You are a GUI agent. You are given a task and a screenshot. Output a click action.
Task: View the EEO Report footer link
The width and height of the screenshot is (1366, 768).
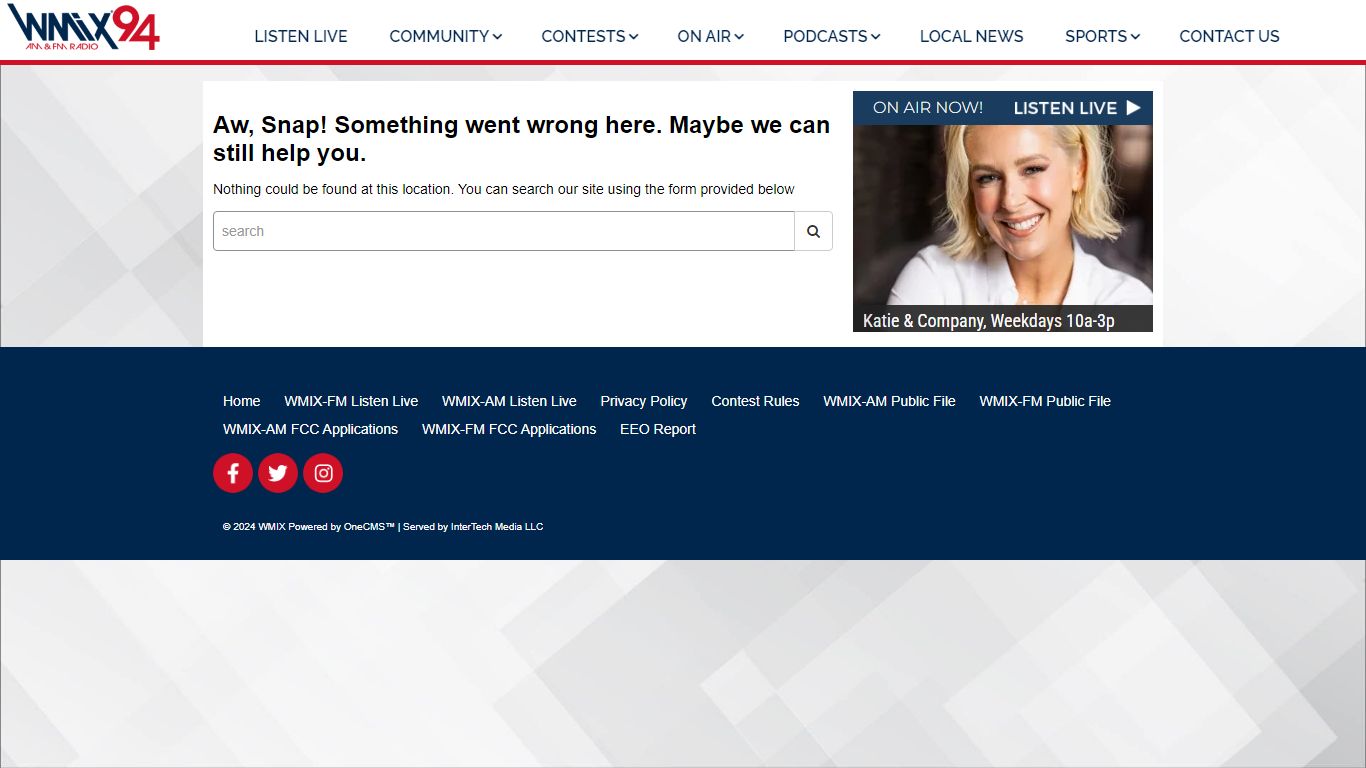tap(658, 429)
